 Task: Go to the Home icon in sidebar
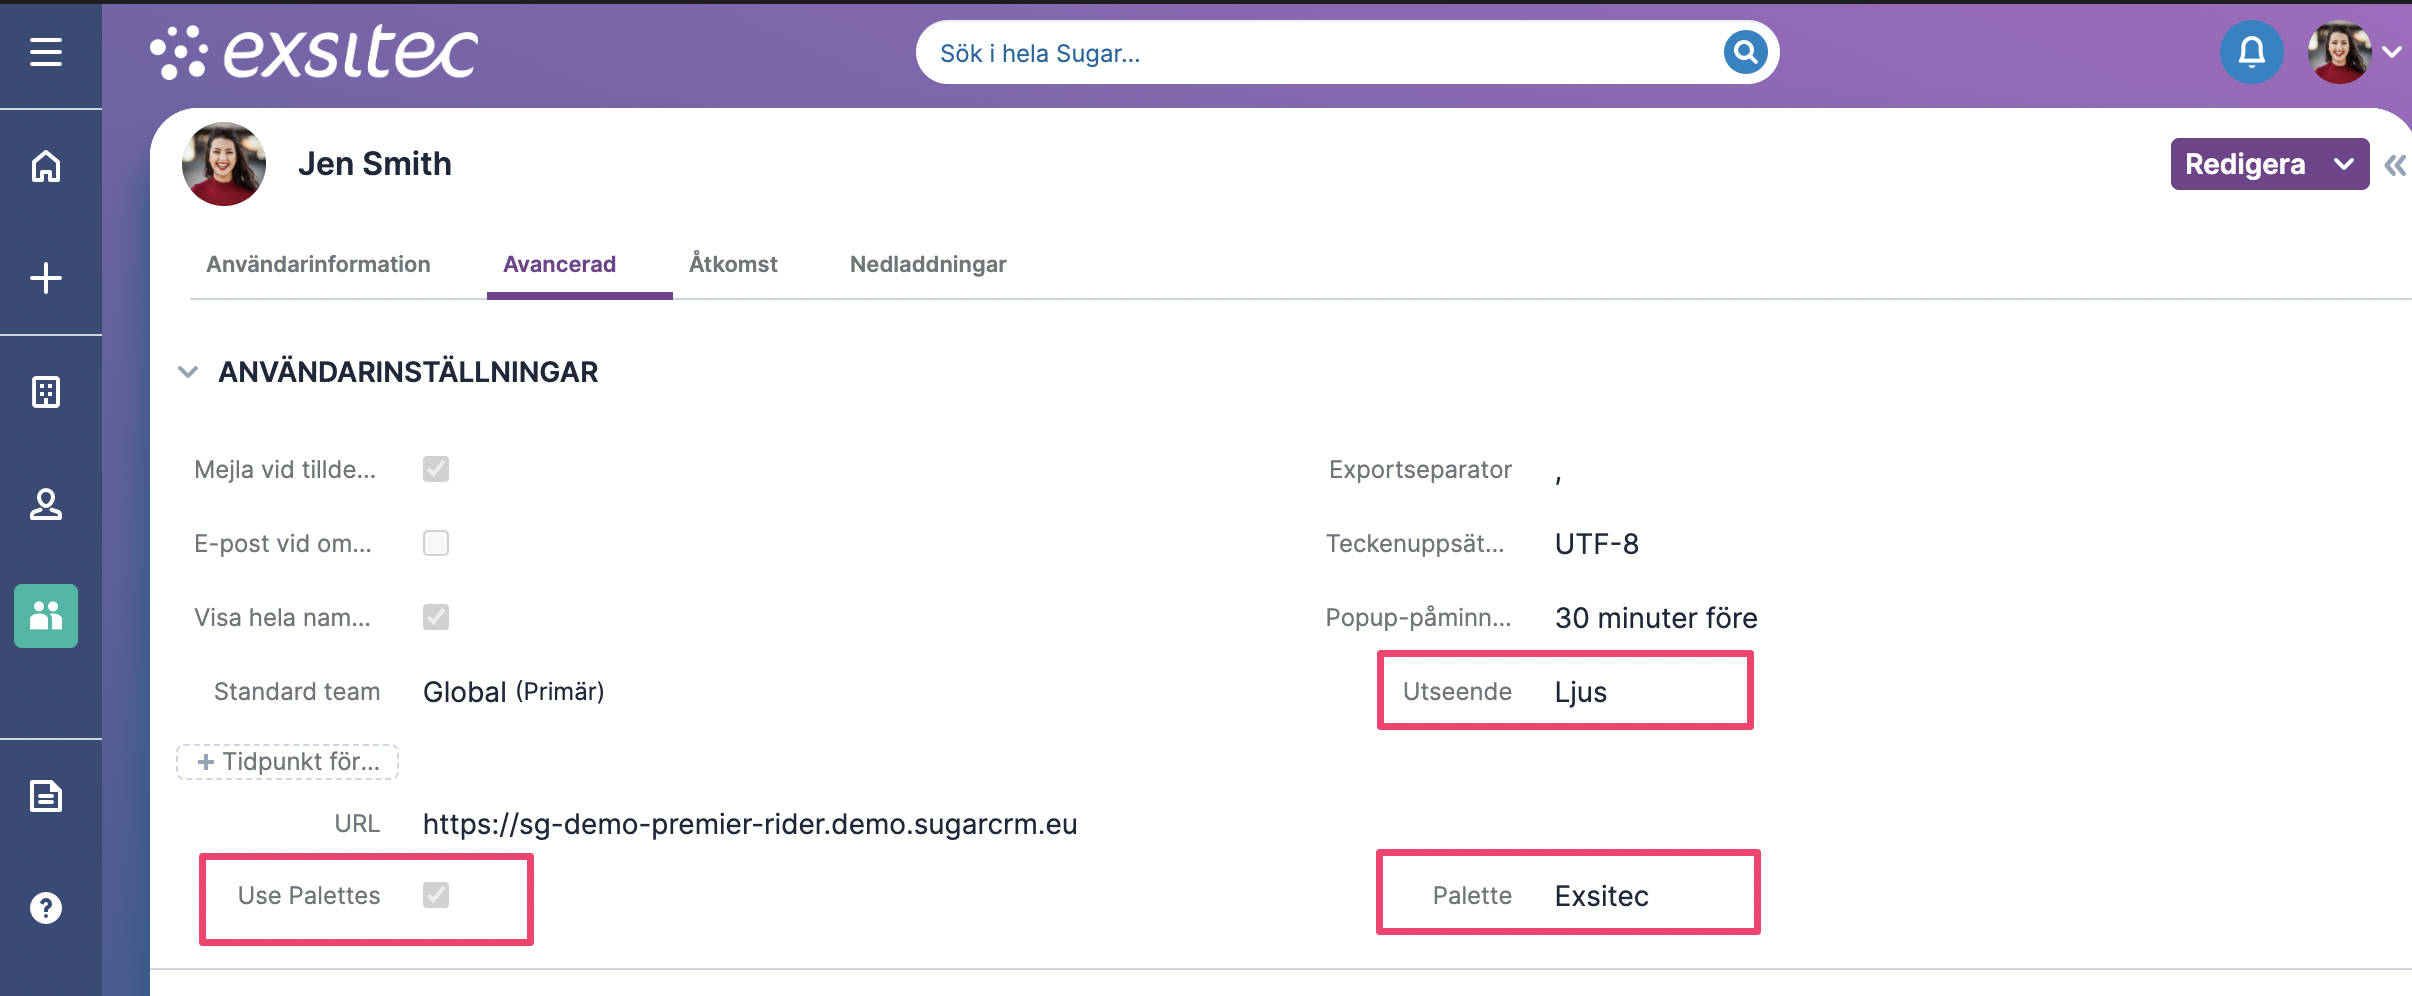coord(46,166)
